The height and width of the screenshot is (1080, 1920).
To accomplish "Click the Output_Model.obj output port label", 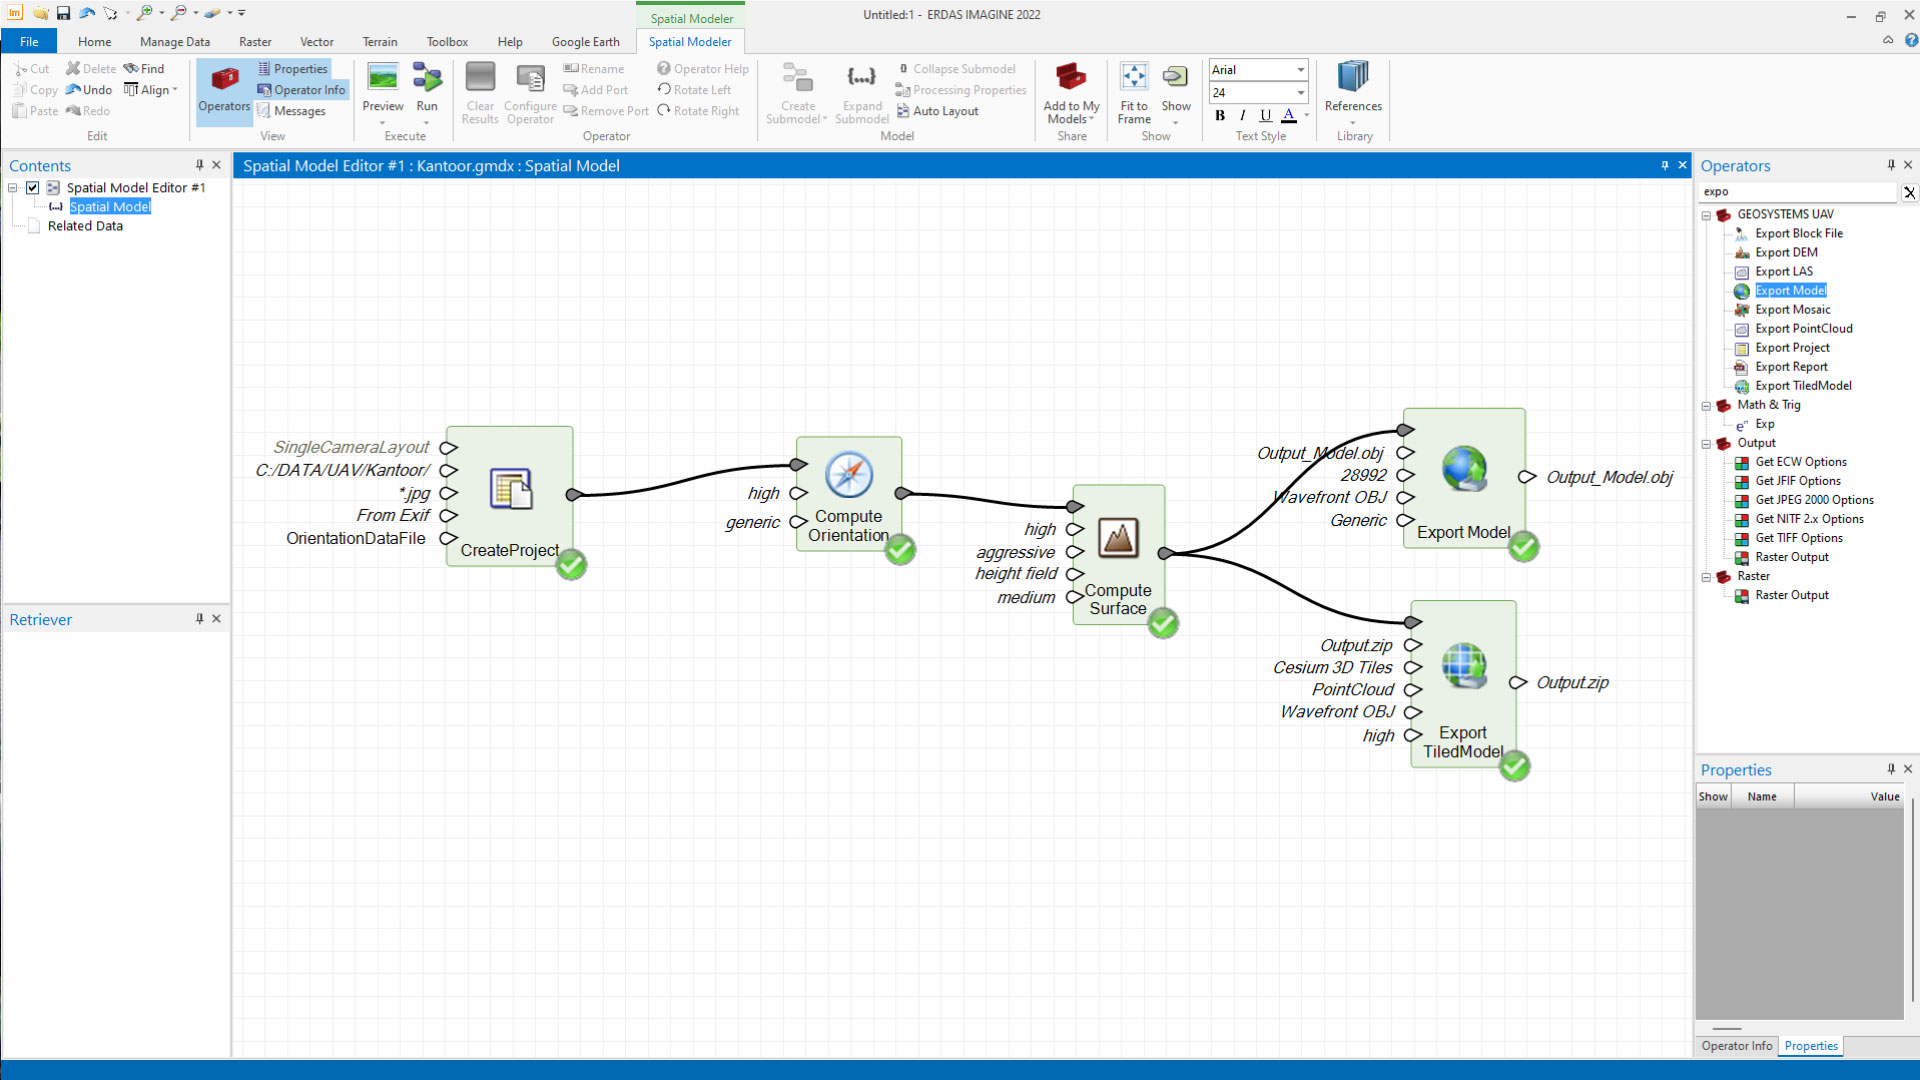I will (x=1610, y=477).
